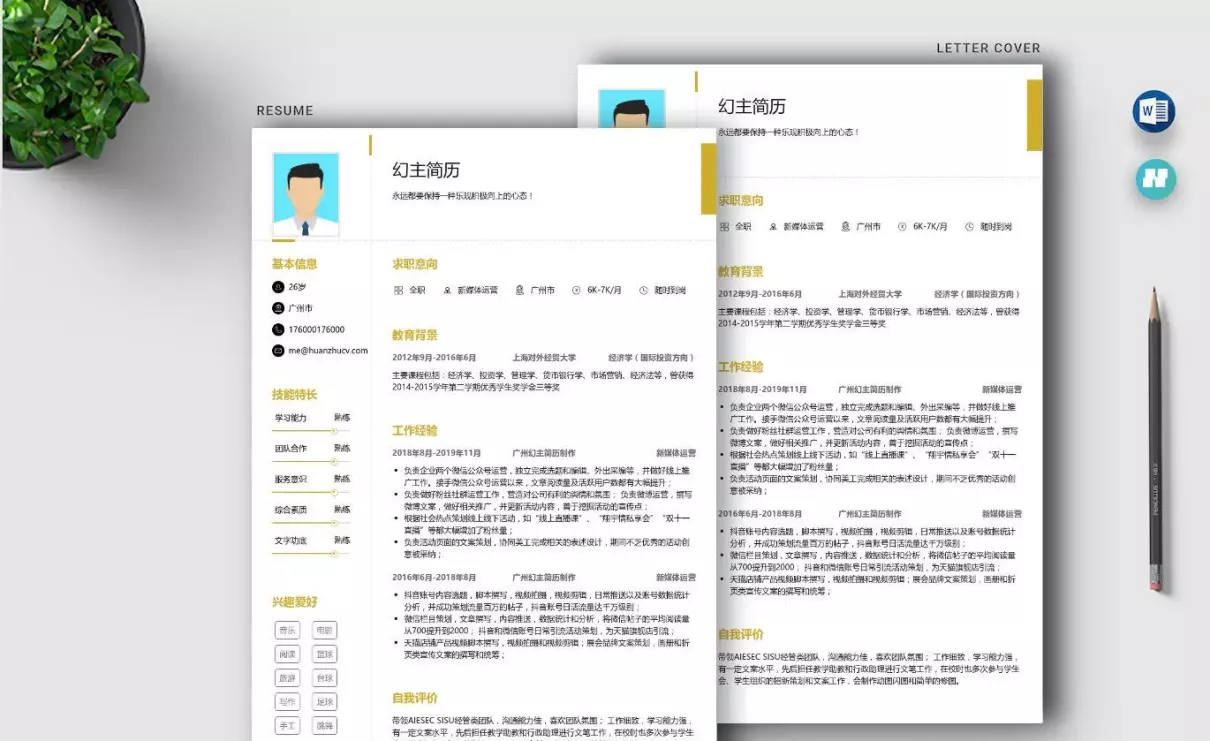Viewport: 1210px width, 741px height.
Task: Click the phone icon beside 176000176000
Action: (x=278, y=329)
